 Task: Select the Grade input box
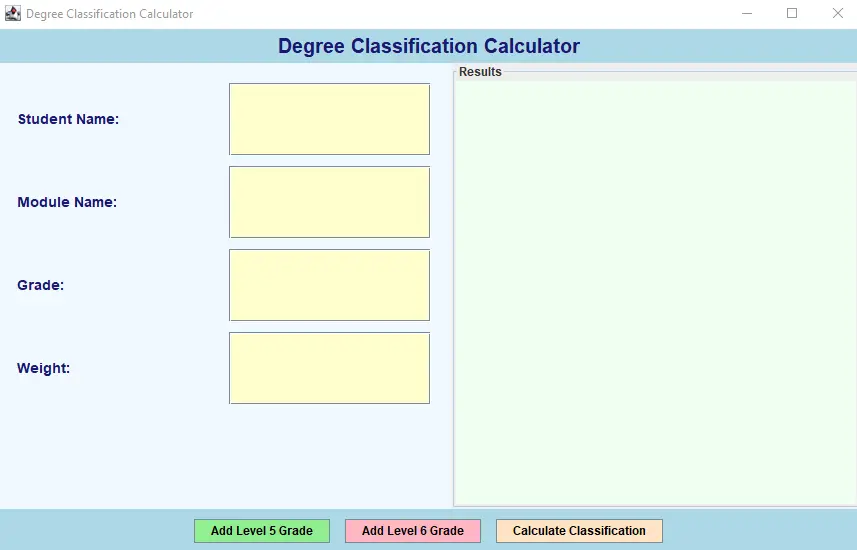(329, 285)
